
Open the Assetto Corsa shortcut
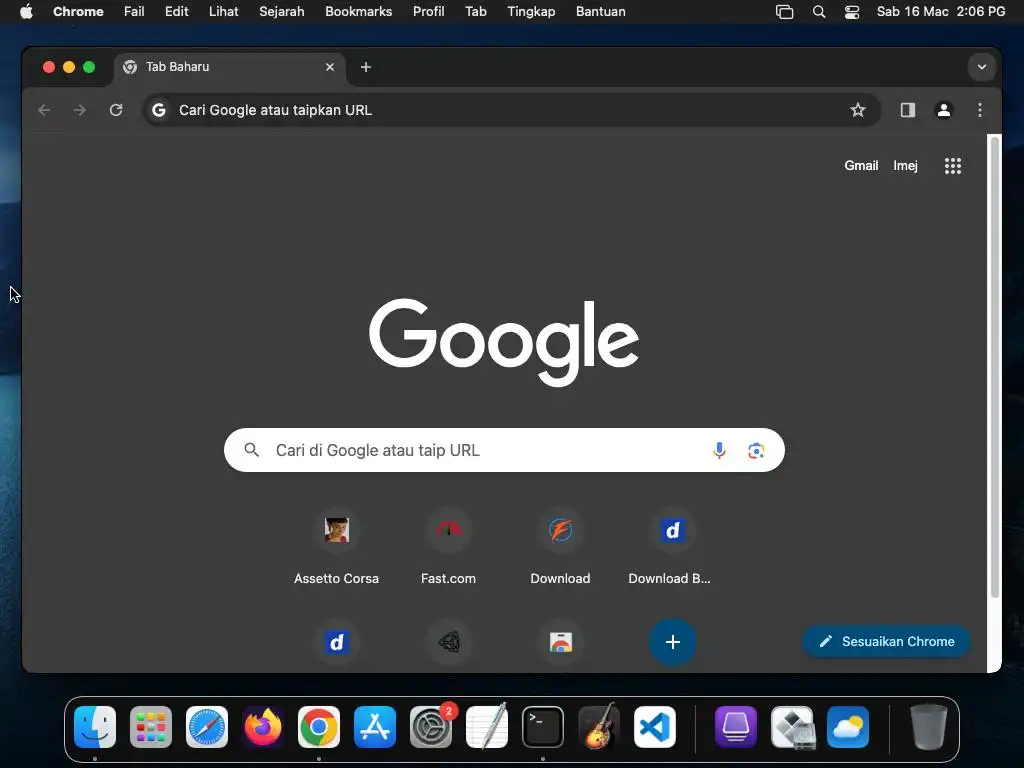tap(336, 549)
